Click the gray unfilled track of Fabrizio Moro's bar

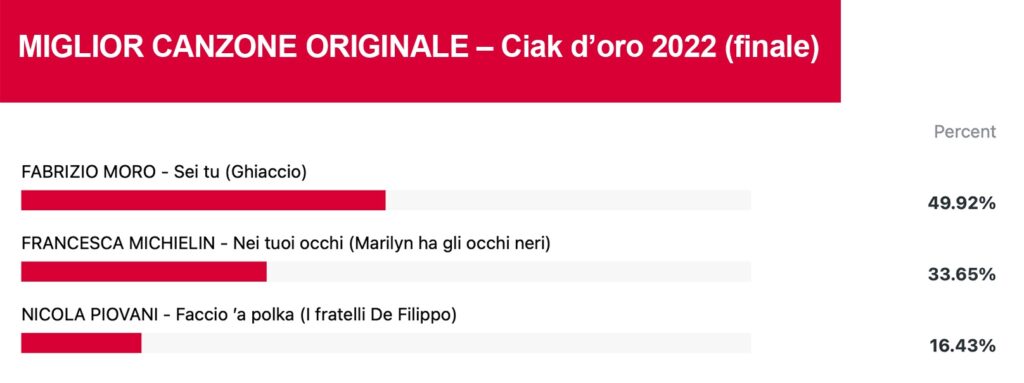[568, 200]
